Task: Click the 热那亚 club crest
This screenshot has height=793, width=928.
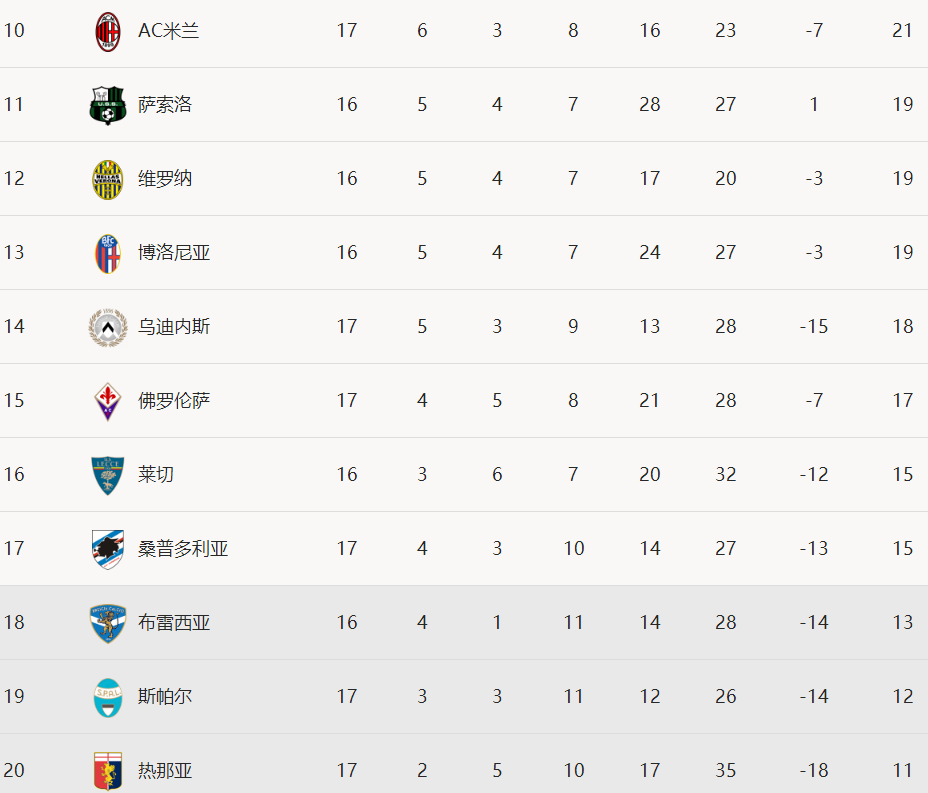Action: pyautogui.click(x=107, y=771)
